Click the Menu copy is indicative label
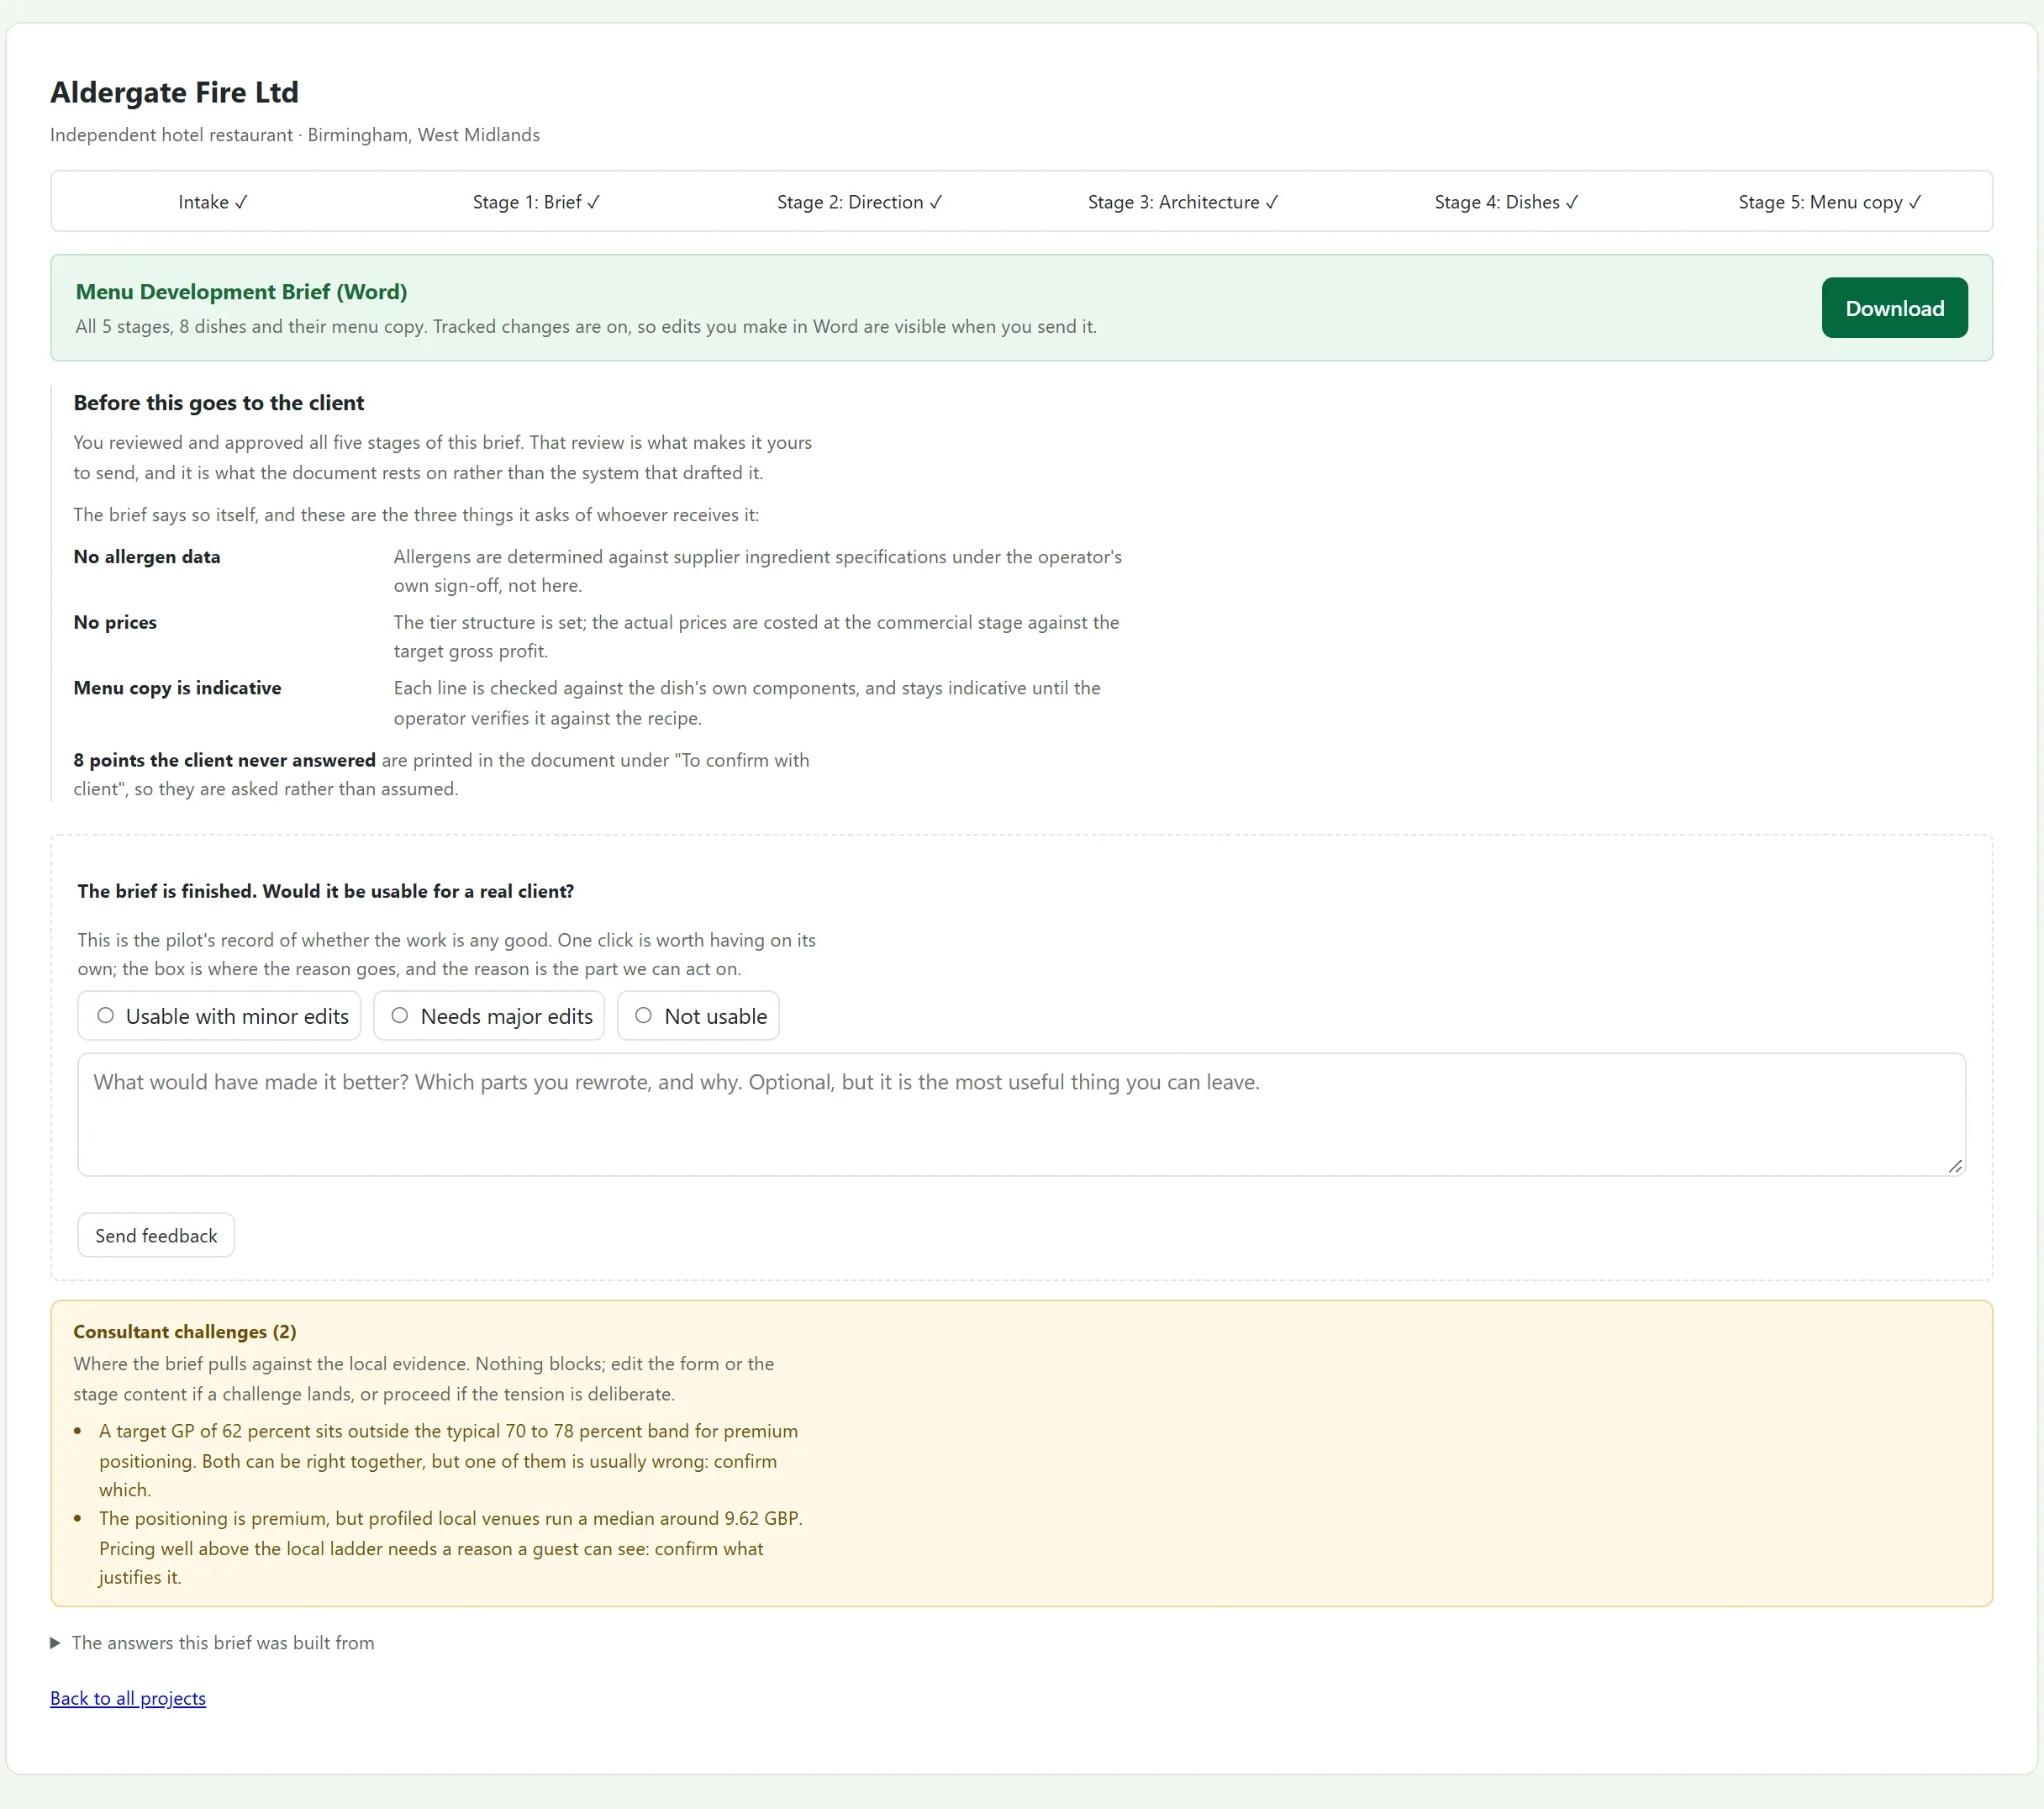This screenshot has width=2044, height=1809. click(177, 688)
